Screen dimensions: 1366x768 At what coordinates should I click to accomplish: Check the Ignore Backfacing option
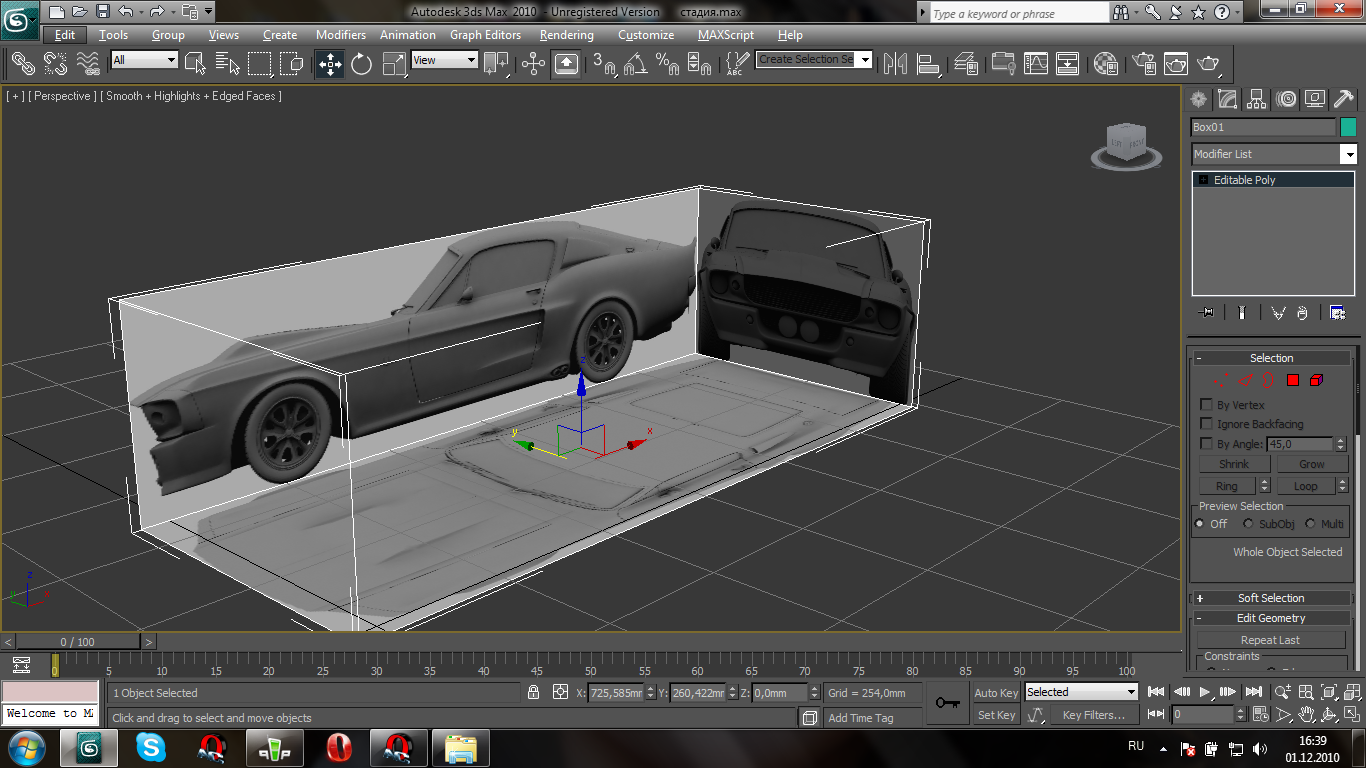pos(1206,424)
